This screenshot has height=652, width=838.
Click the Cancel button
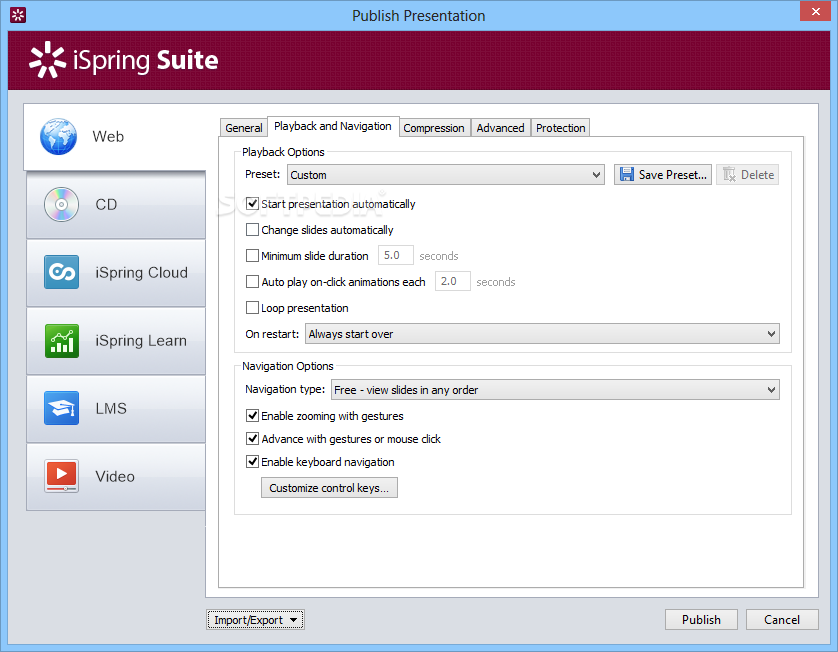coord(782,619)
